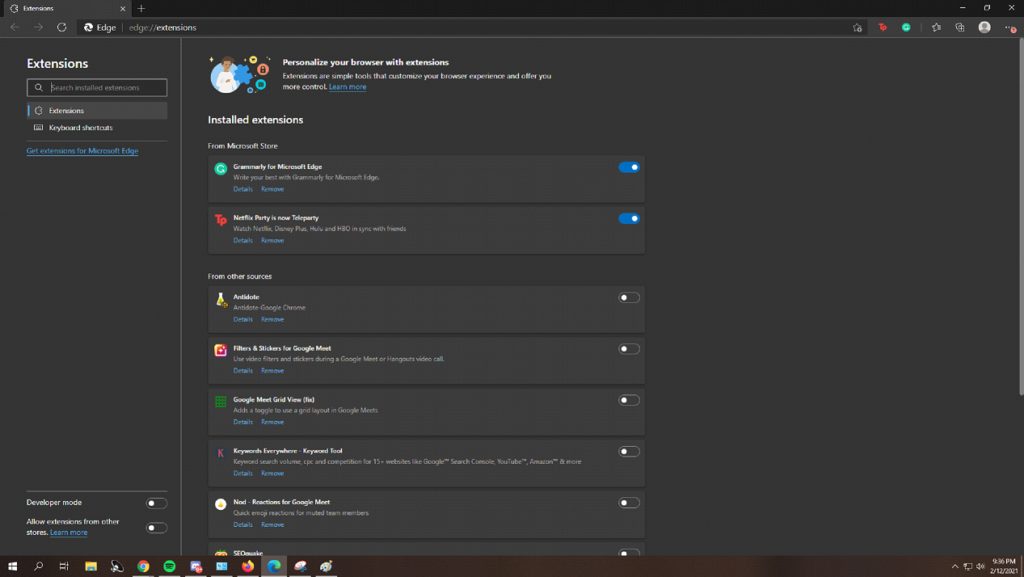Open the Collections icon
The image size is (1024, 577).
(960, 27)
